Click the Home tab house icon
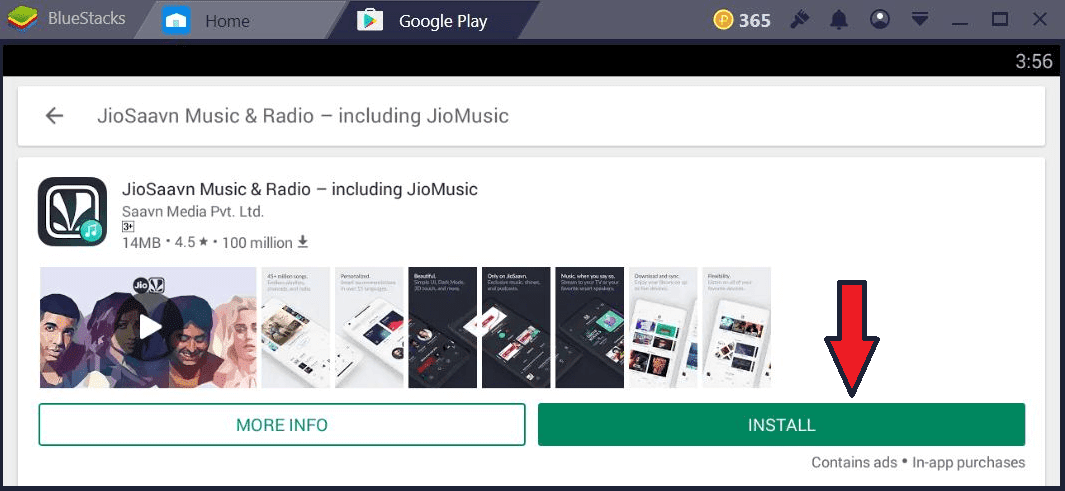Screen dimensions: 1065x491 [176, 20]
